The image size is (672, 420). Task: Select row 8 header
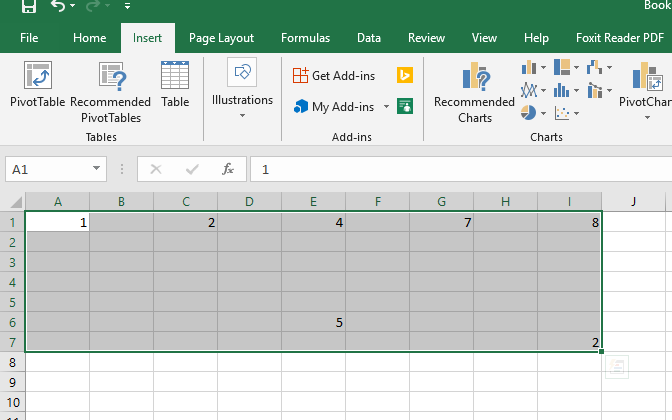pos(12,363)
